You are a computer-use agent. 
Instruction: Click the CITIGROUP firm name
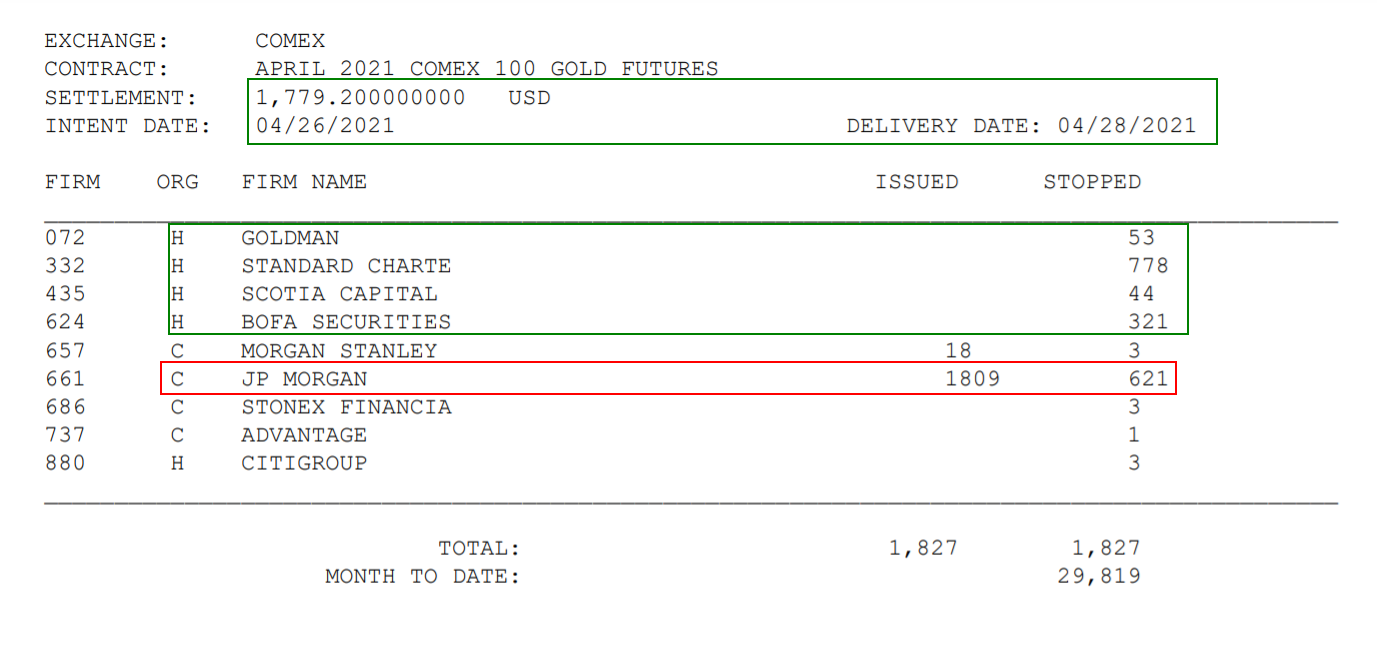pos(304,463)
